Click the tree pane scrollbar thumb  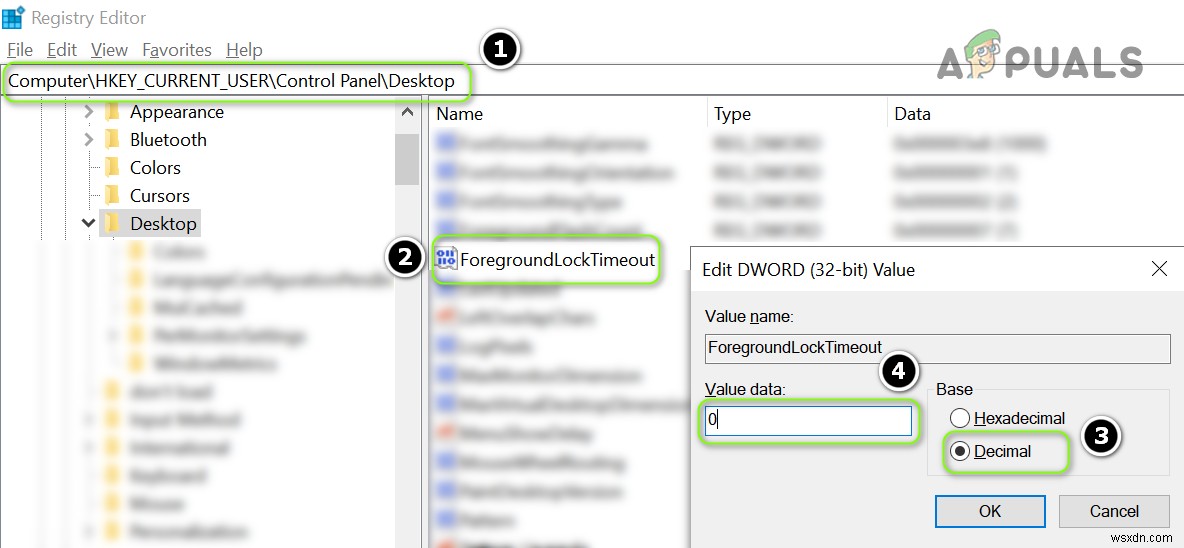[x=406, y=159]
